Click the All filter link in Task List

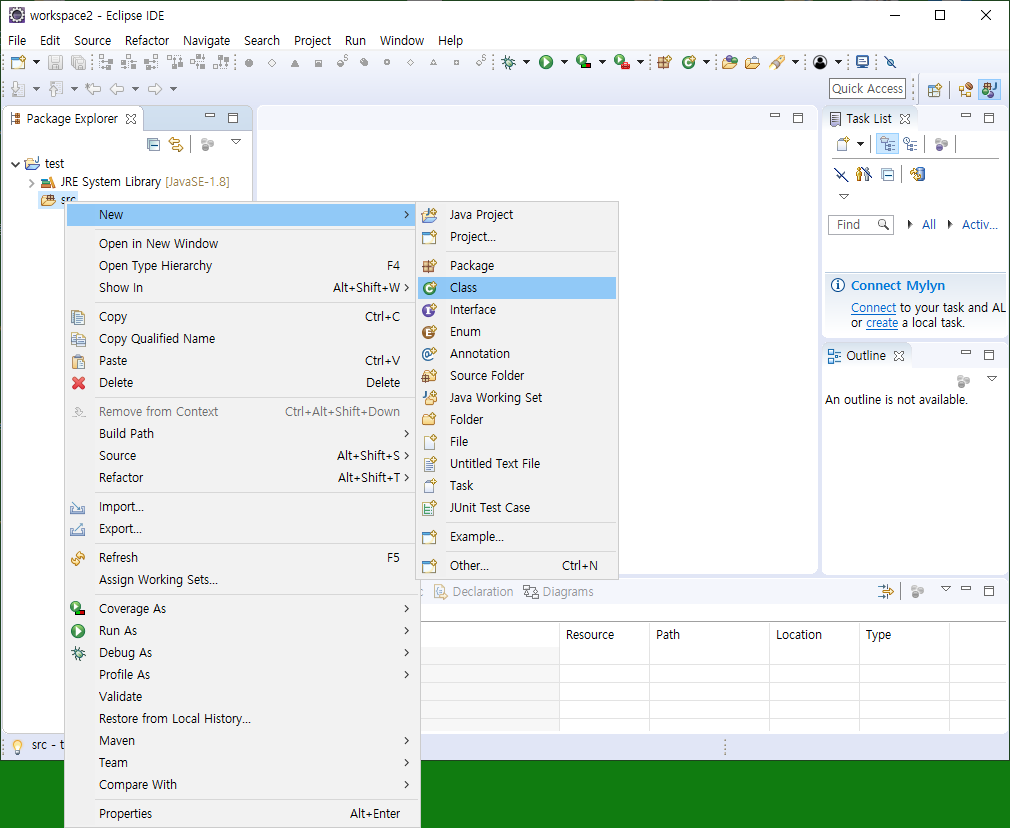(x=929, y=225)
